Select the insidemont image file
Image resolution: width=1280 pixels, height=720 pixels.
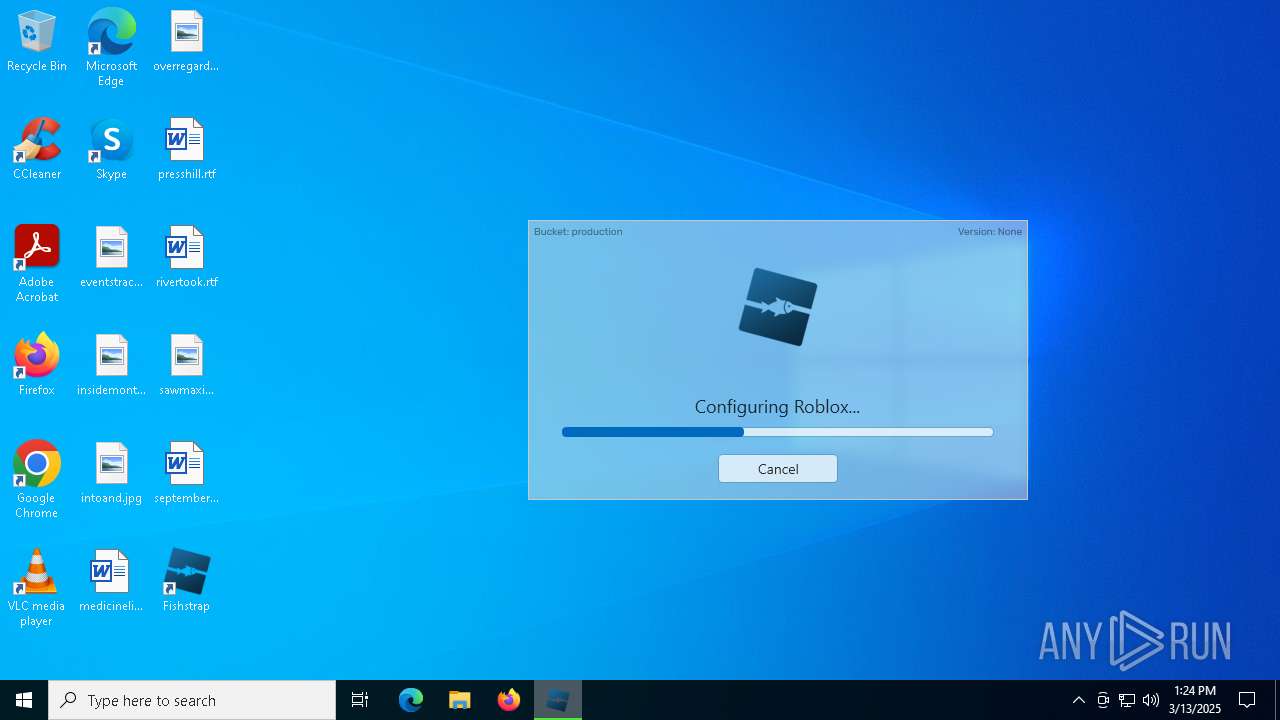pos(111,366)
